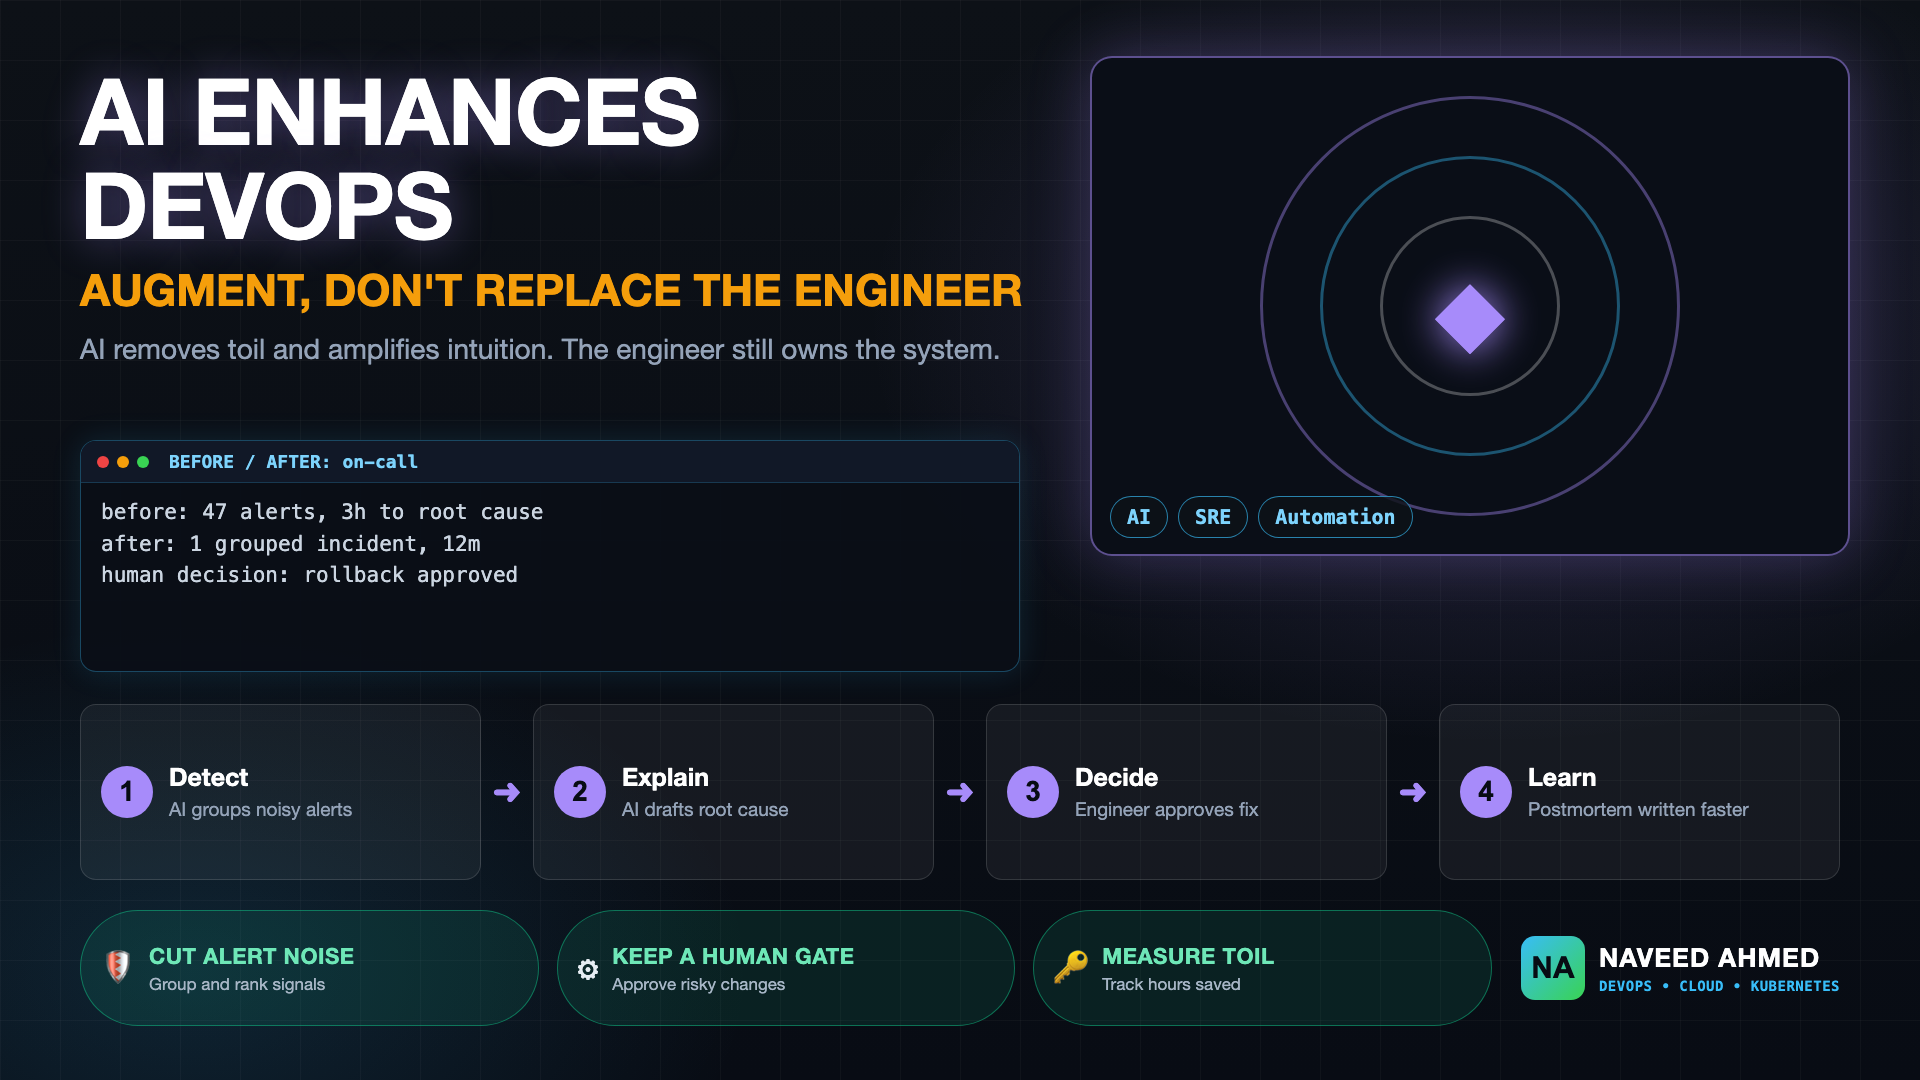Select the SRE tag pill

tap(1213, 517)
